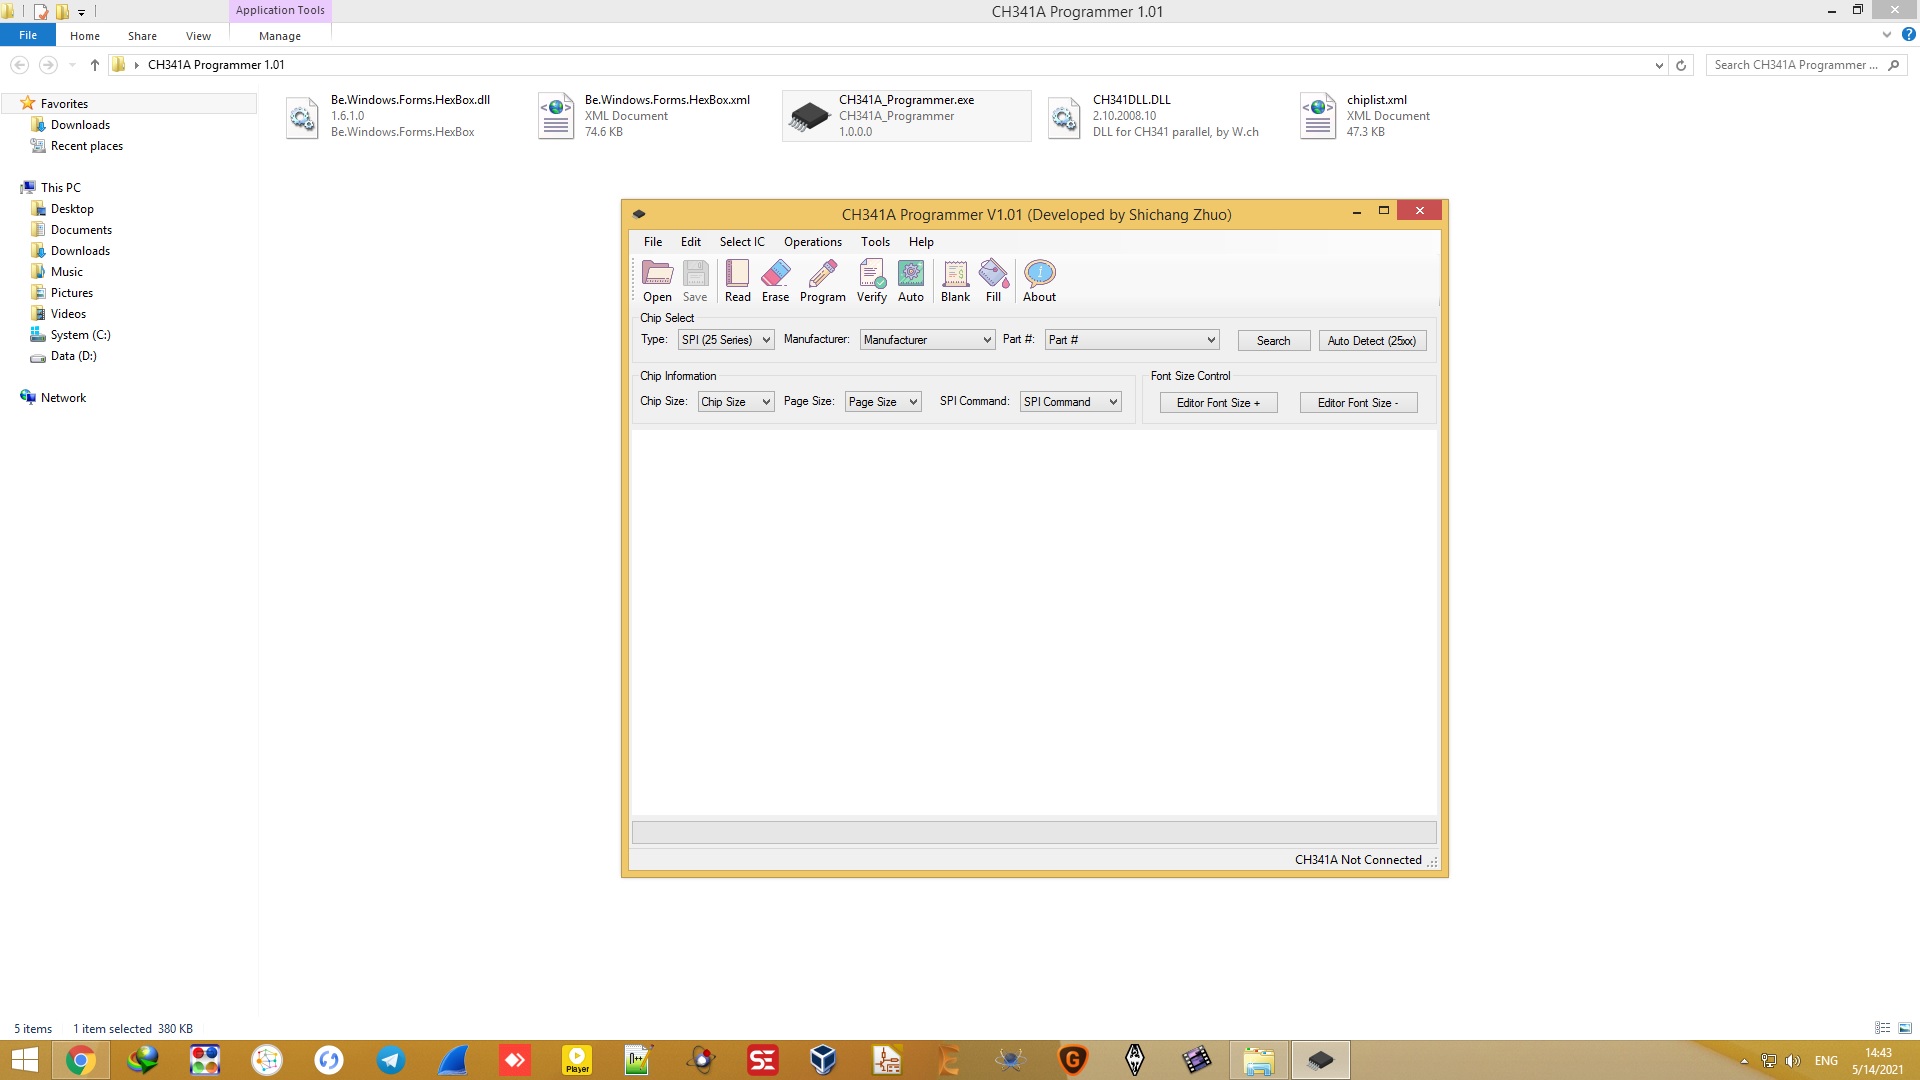Click inside the empty hex editor area

point(1034,622)
